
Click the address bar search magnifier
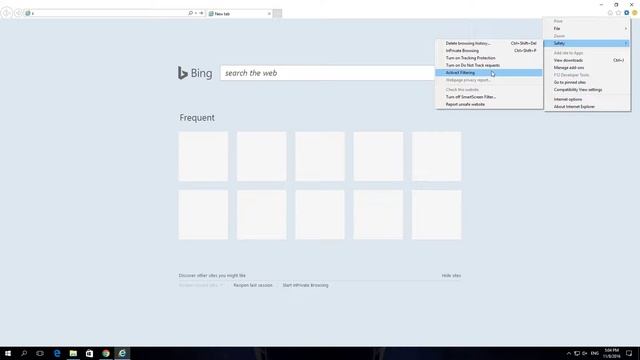[190, 13]
